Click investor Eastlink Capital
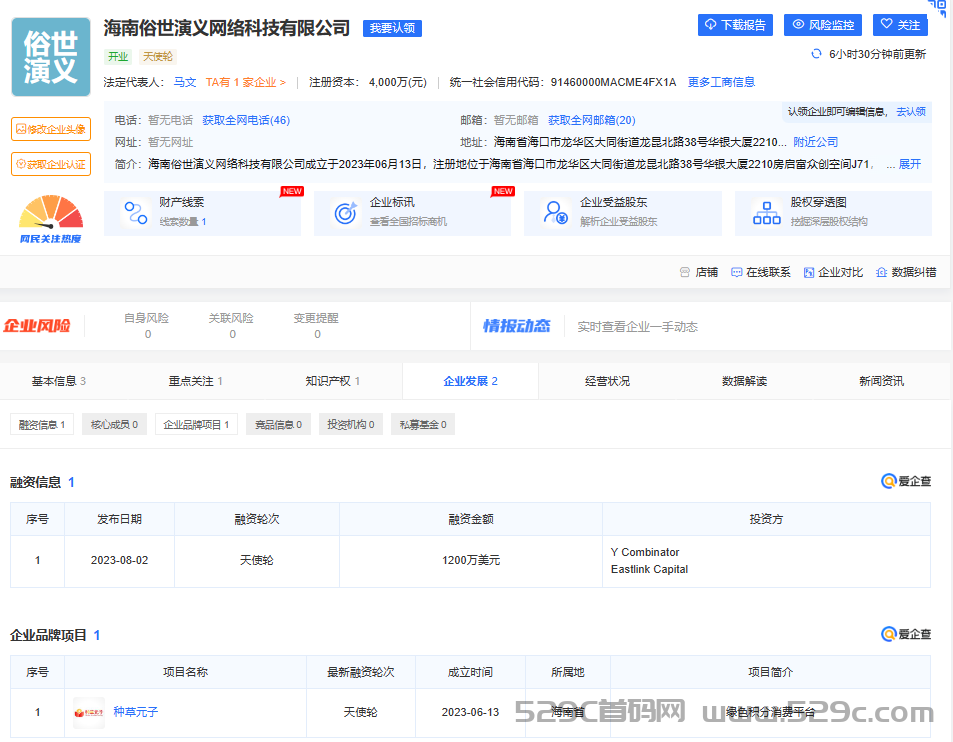953x742 pixels. pyautogui.click(x=649, y=569)
